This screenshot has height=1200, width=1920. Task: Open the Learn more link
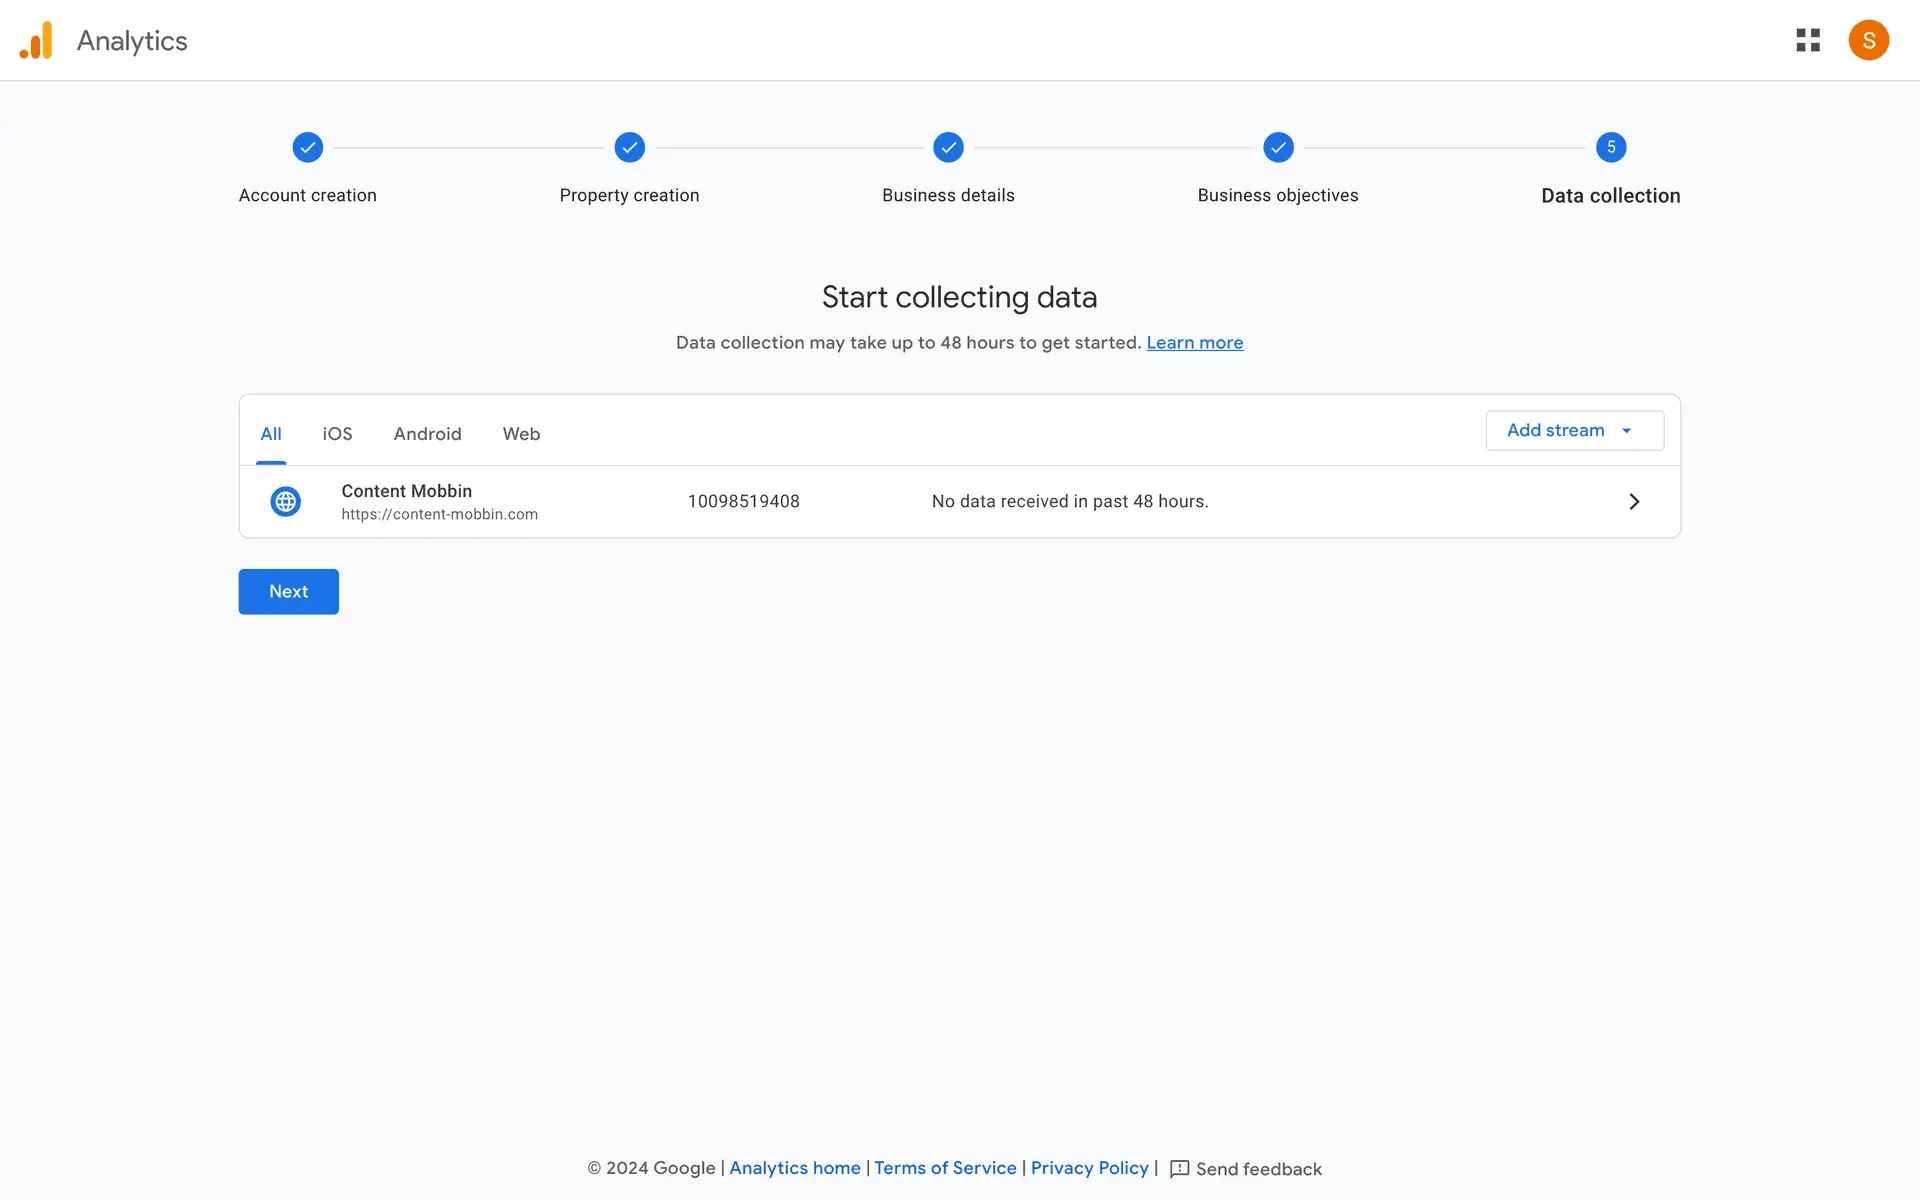[1194, 342]
